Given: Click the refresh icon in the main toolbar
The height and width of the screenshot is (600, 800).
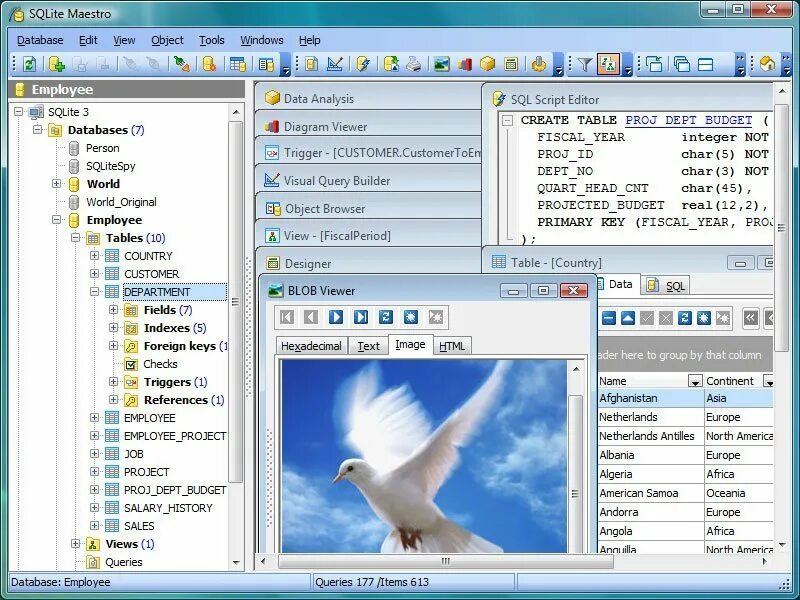Looking at the screenshot, I should click(30, 64).
